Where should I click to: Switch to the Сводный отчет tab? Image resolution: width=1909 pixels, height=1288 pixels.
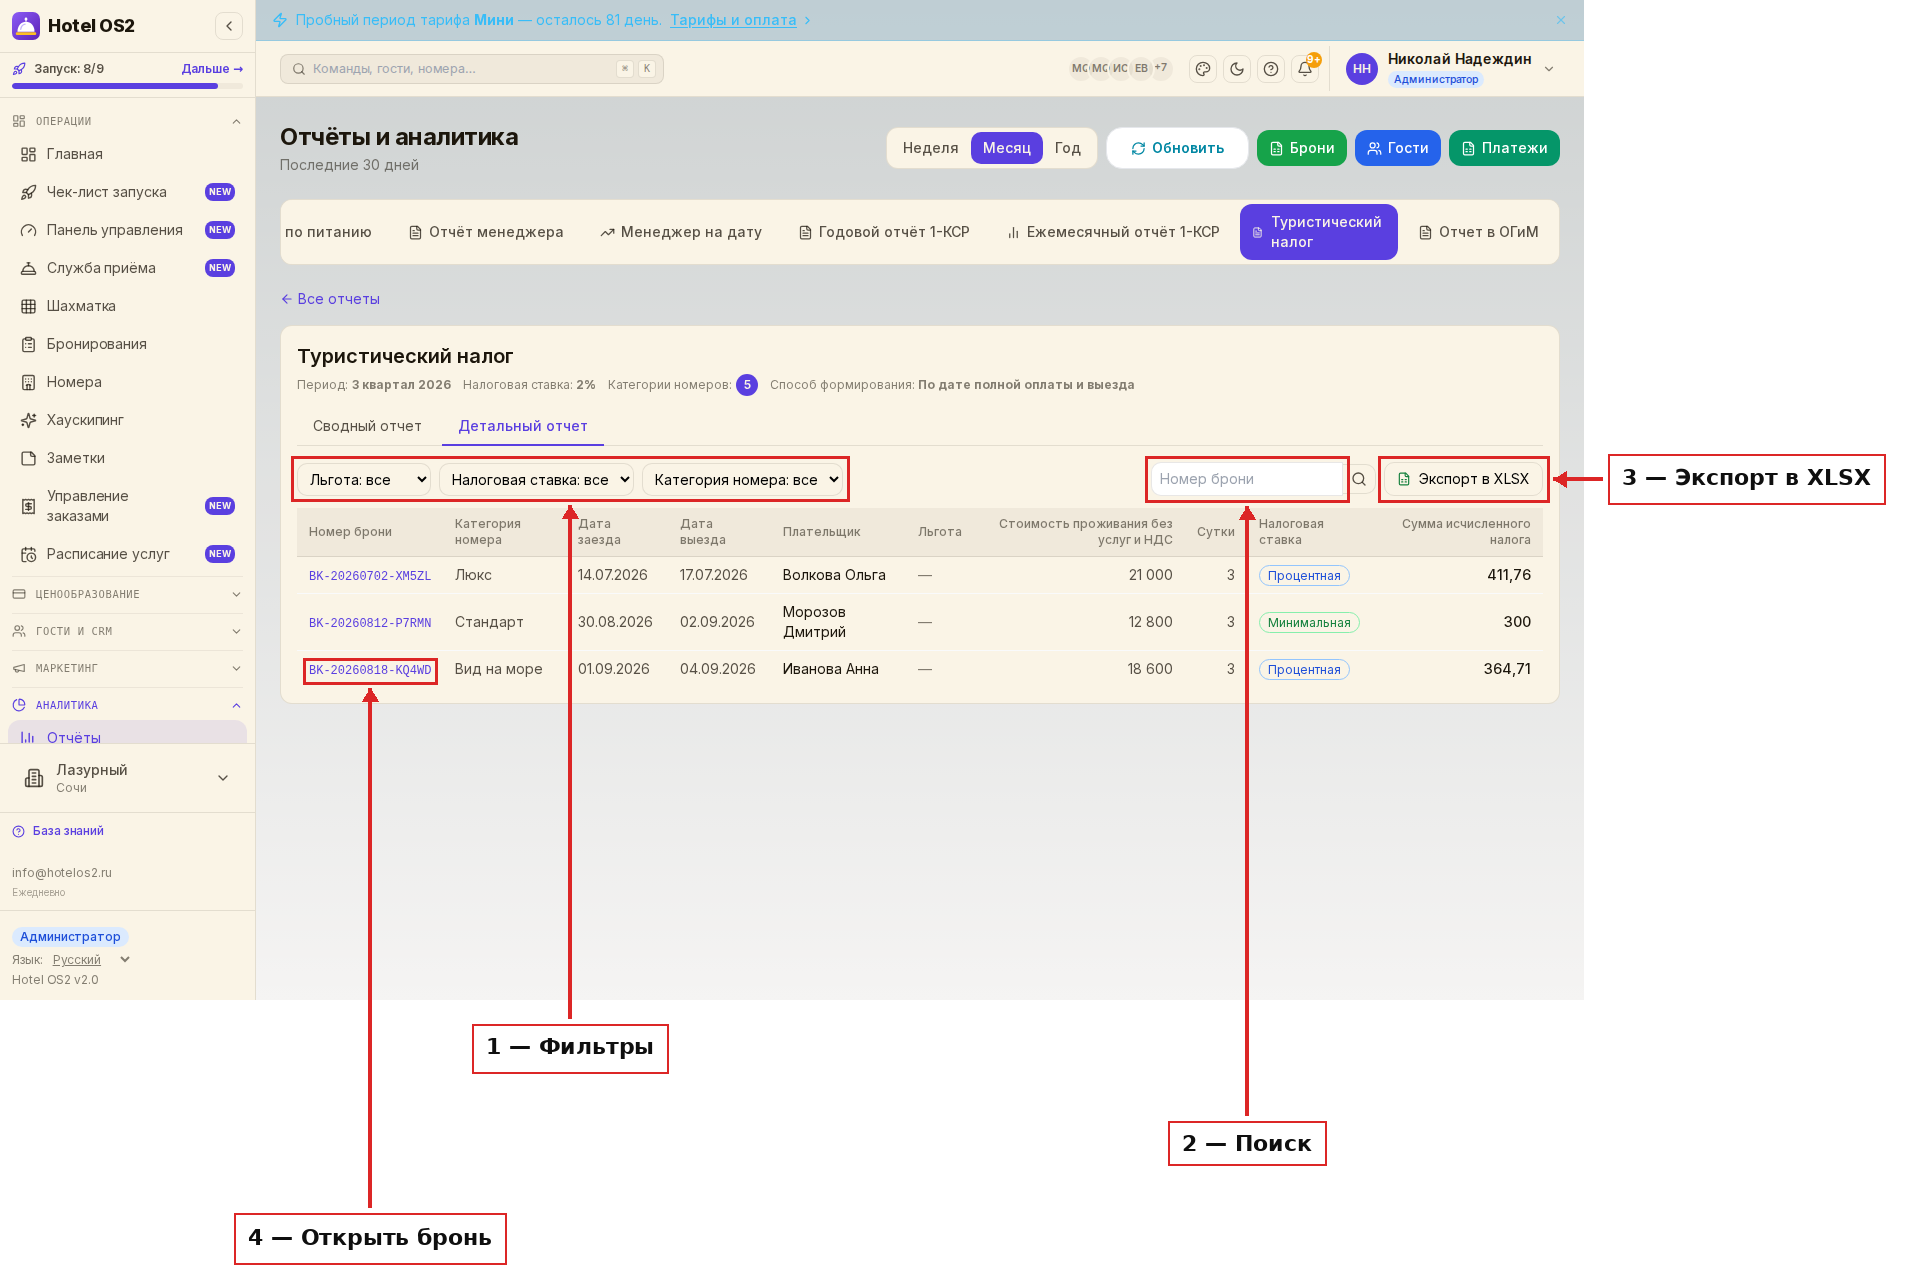tap(367, 426)
